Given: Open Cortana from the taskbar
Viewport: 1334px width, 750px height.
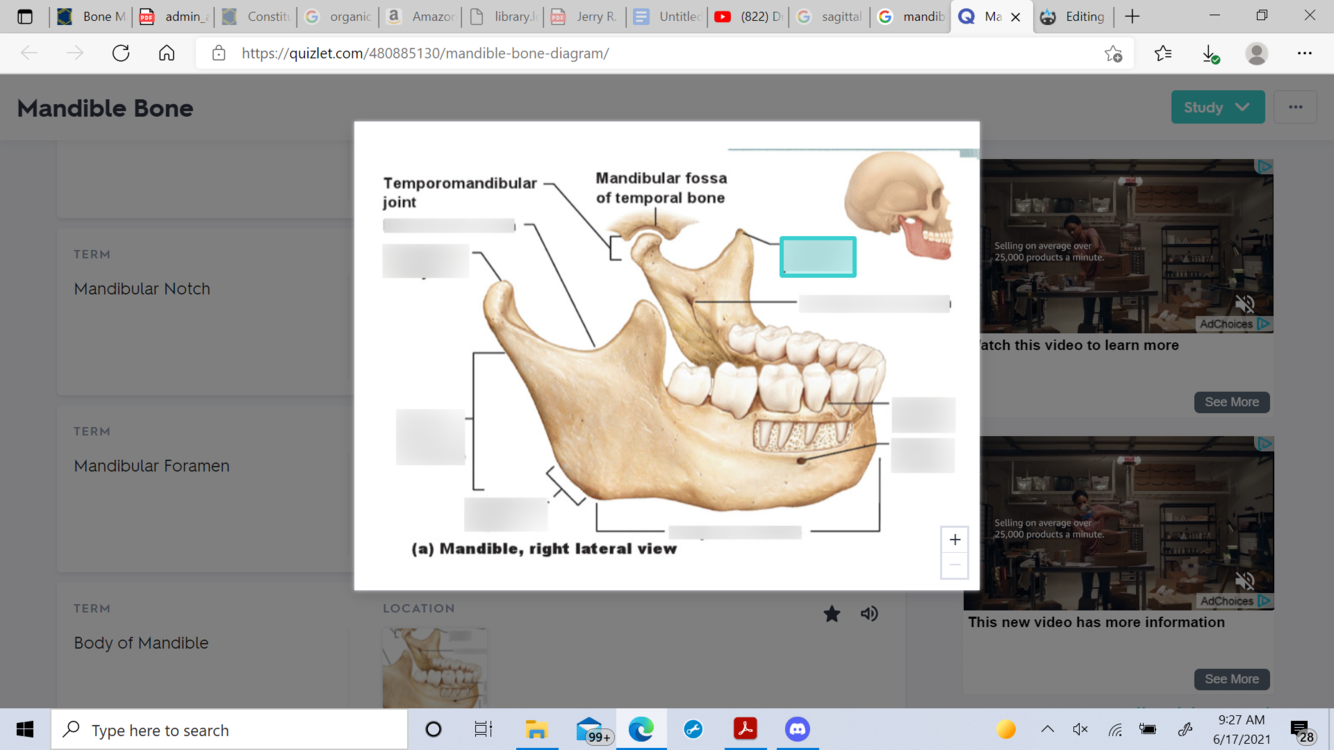Looking at the screenshot, I should [x=433, y=730].
